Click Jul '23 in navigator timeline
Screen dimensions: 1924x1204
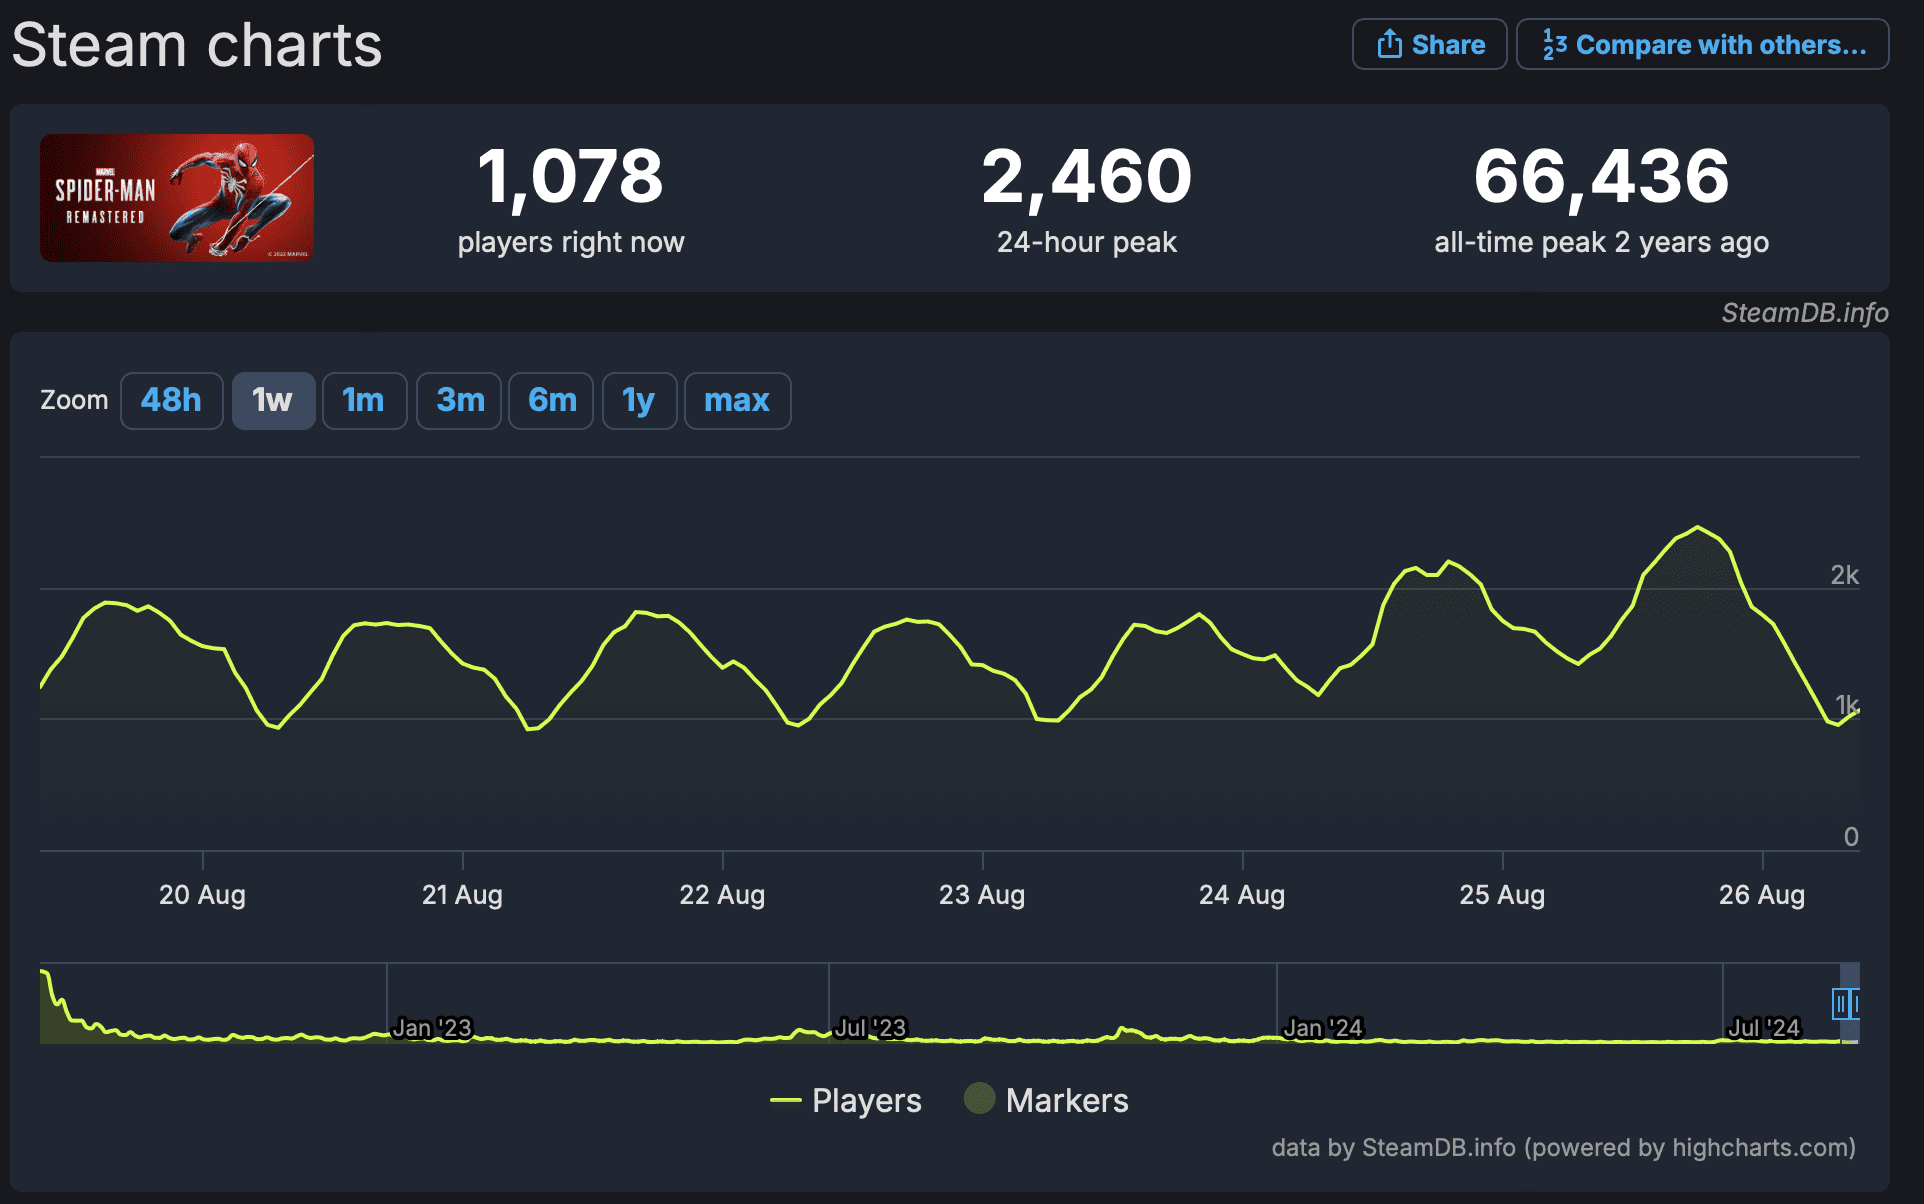[870, 1028]
